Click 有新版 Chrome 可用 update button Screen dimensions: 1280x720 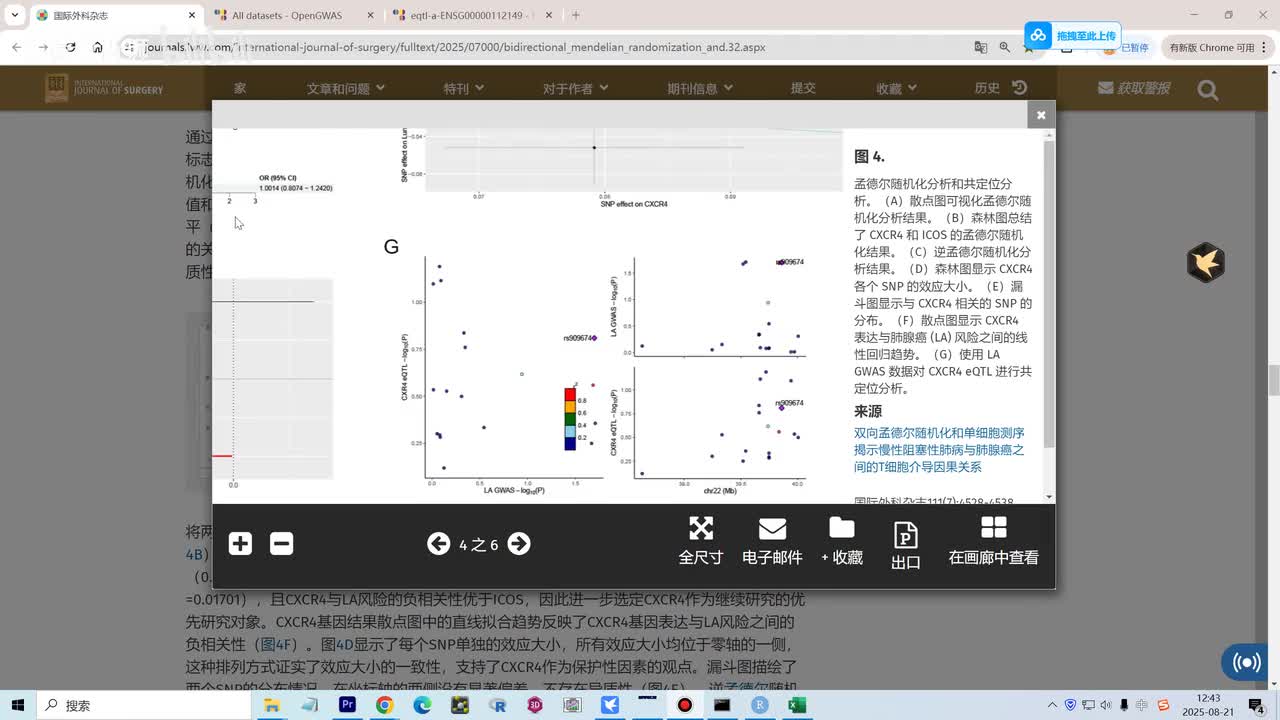(x=1218, y=47)
